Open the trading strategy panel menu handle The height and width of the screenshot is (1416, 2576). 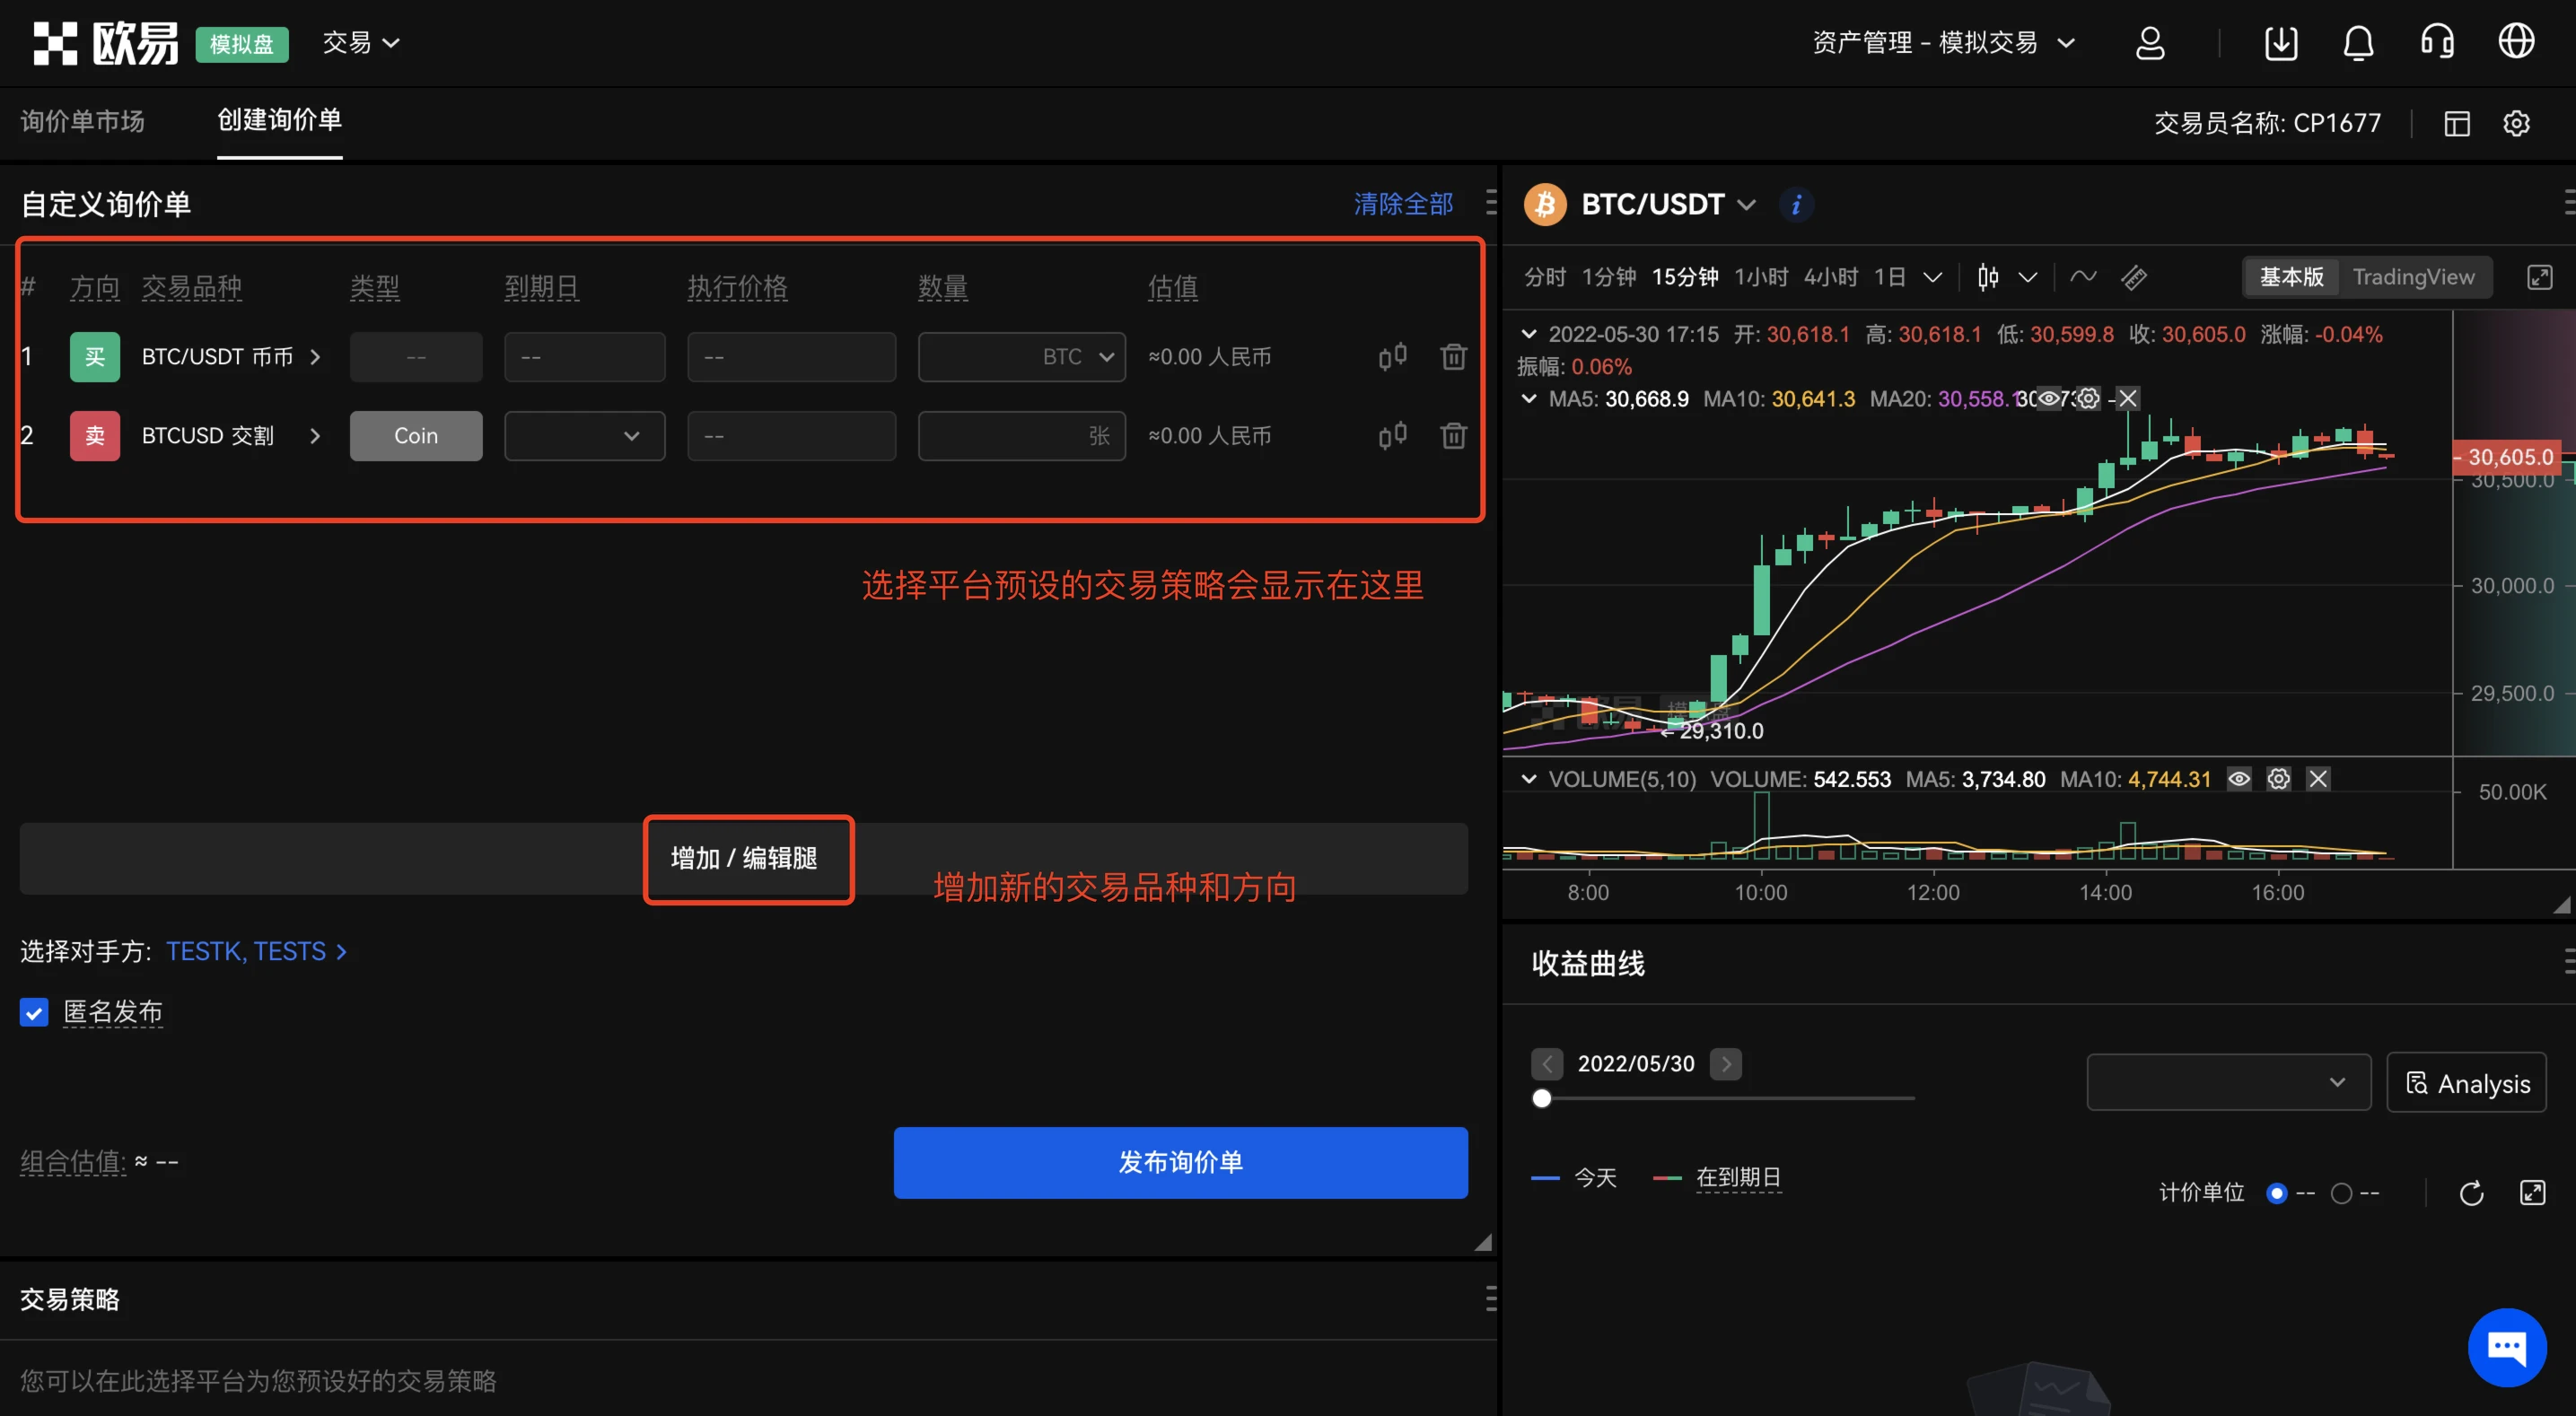[x=1491, y=1298]
